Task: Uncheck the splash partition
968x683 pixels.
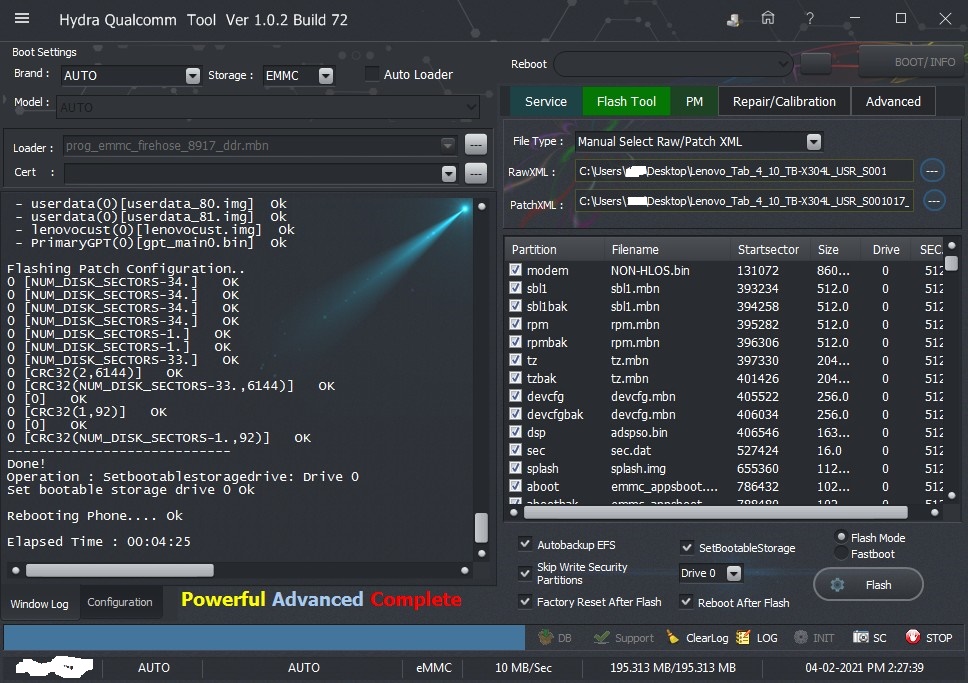Action: click(515, 467)
